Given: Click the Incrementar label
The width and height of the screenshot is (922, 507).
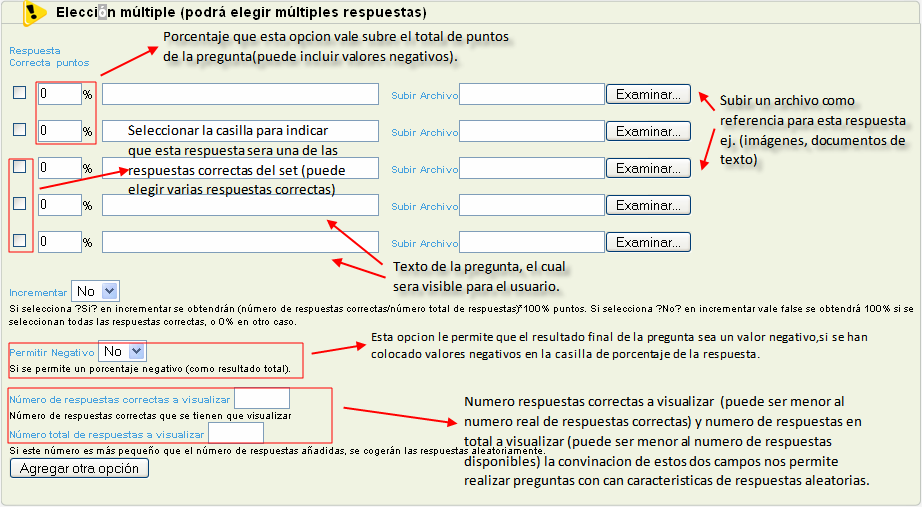Looking at the screenshot, I should point(38,292).
